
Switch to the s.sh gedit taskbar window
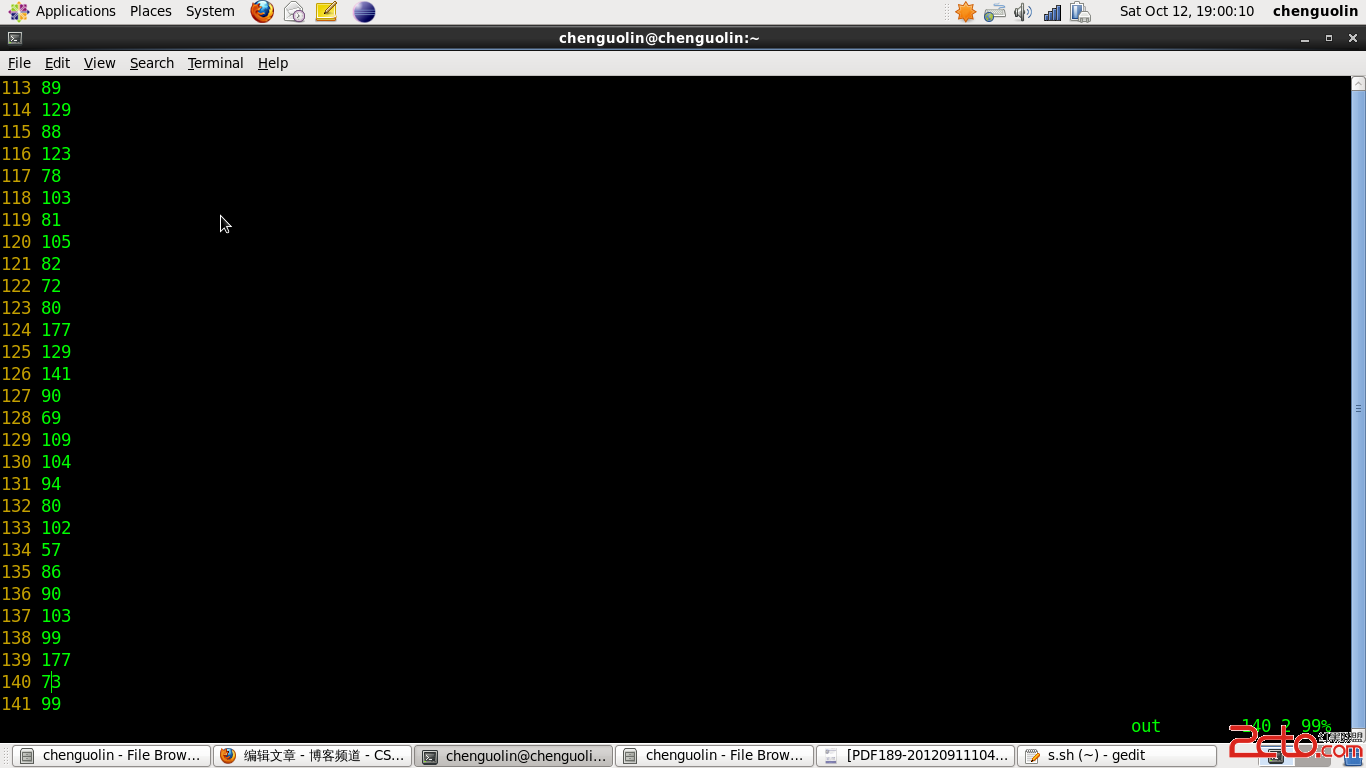pyautogui.click(x=1116, y=756)
